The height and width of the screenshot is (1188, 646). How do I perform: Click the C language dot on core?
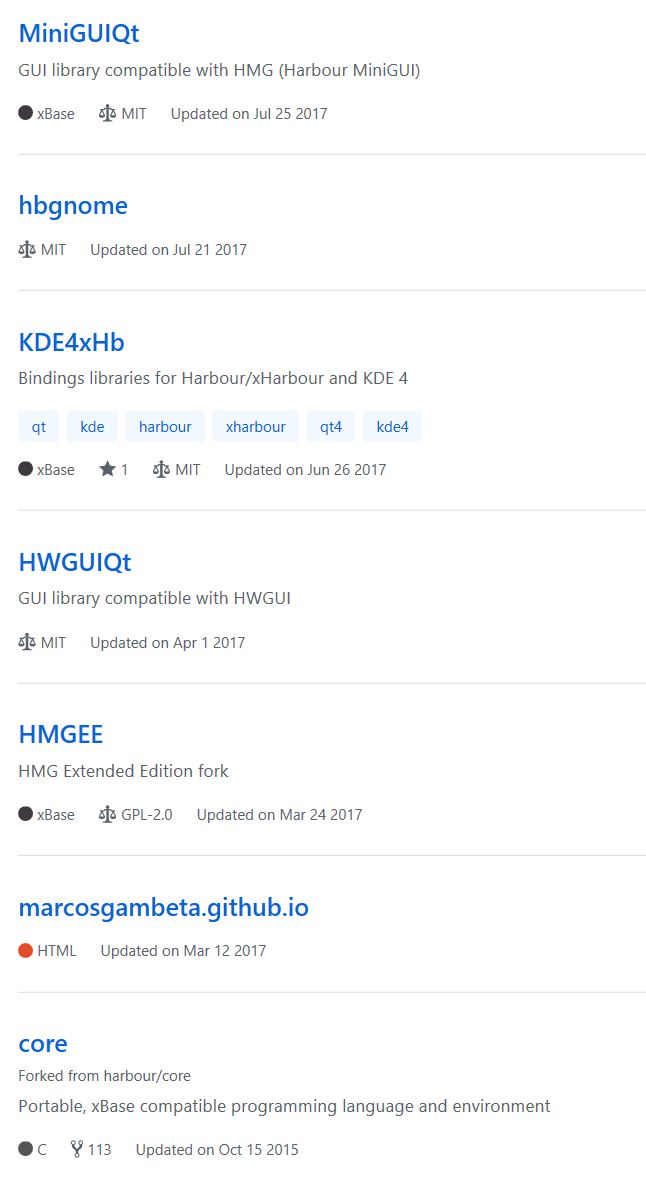click(x=26, y=1149)
